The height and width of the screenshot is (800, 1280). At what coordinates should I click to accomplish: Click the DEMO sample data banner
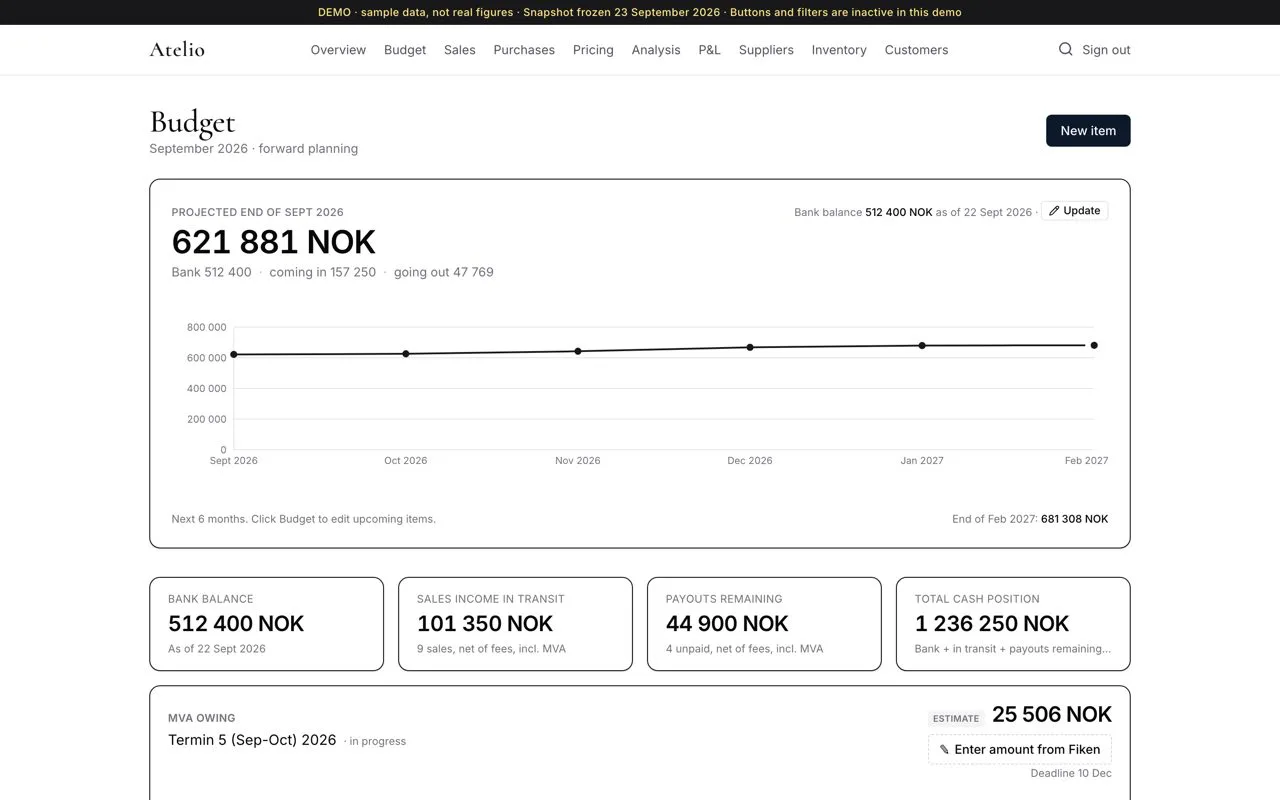pos(640,12)
